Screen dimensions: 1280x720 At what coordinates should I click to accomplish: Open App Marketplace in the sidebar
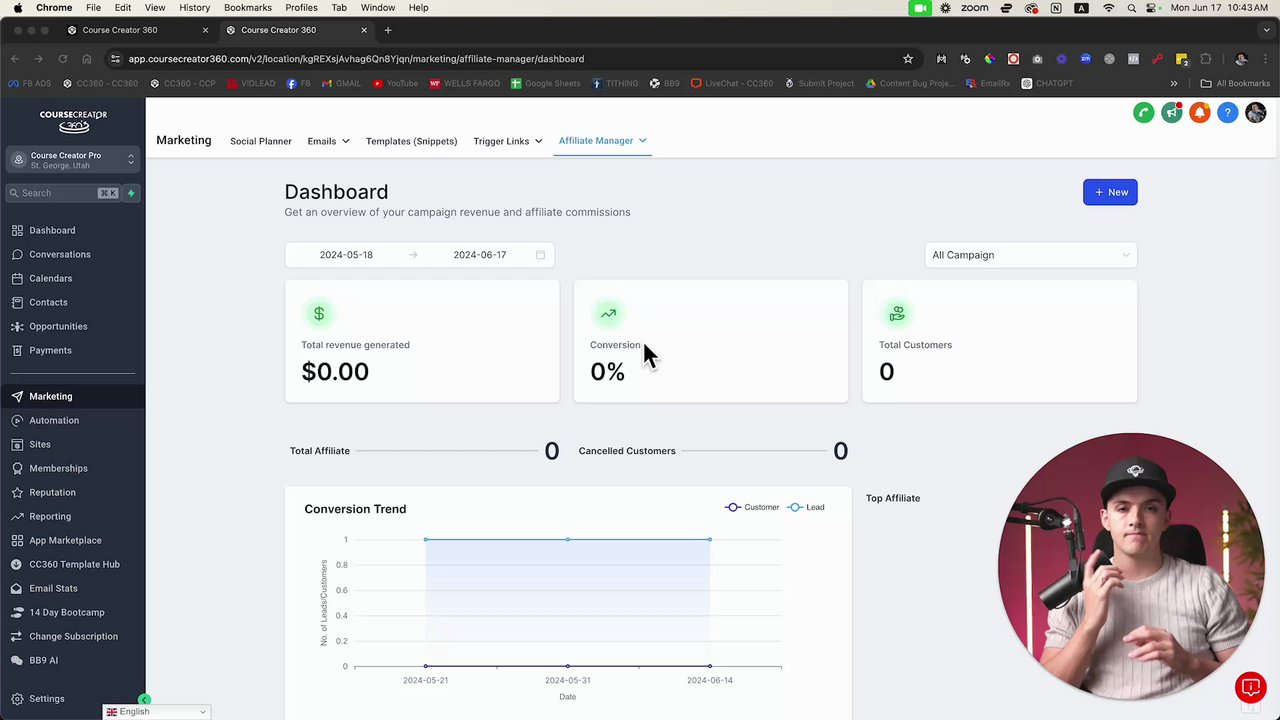(65, 540)
